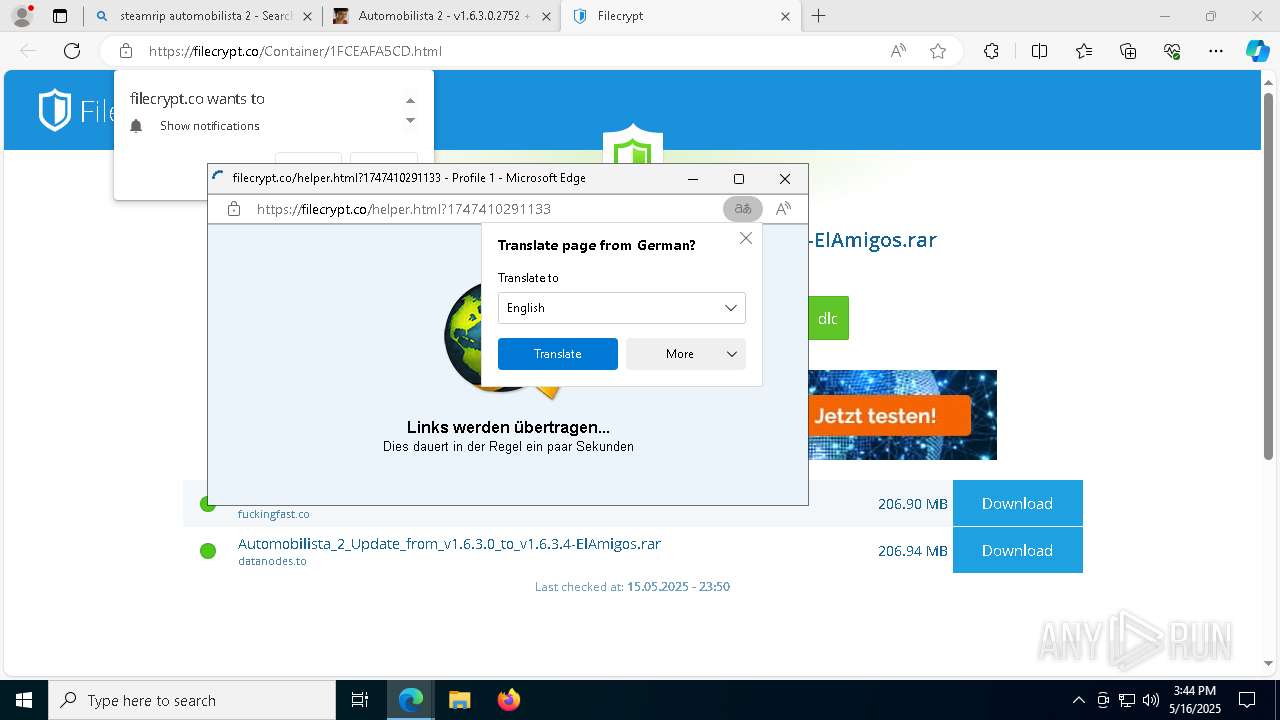
Task: Click the Jetzt testen banner ad
Action: point(902,415)
